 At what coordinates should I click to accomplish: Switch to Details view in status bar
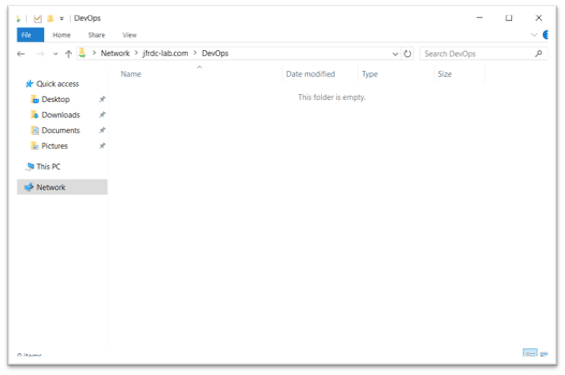[x=530, y=353]
